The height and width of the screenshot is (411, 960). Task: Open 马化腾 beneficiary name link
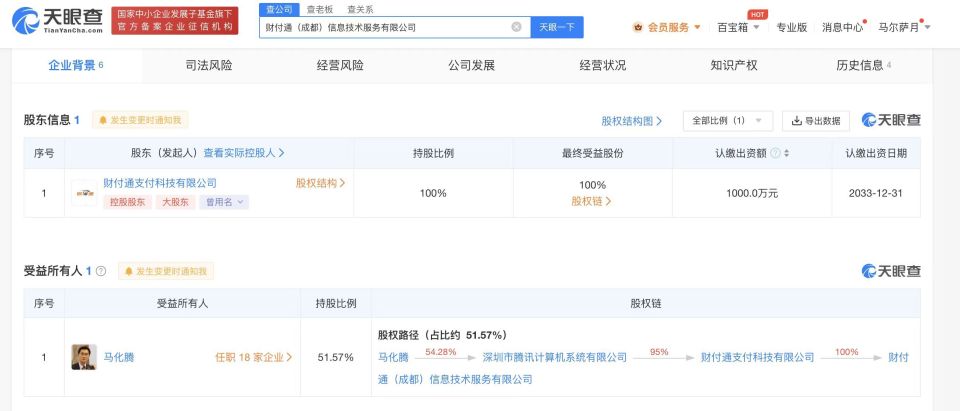(118, 357)
